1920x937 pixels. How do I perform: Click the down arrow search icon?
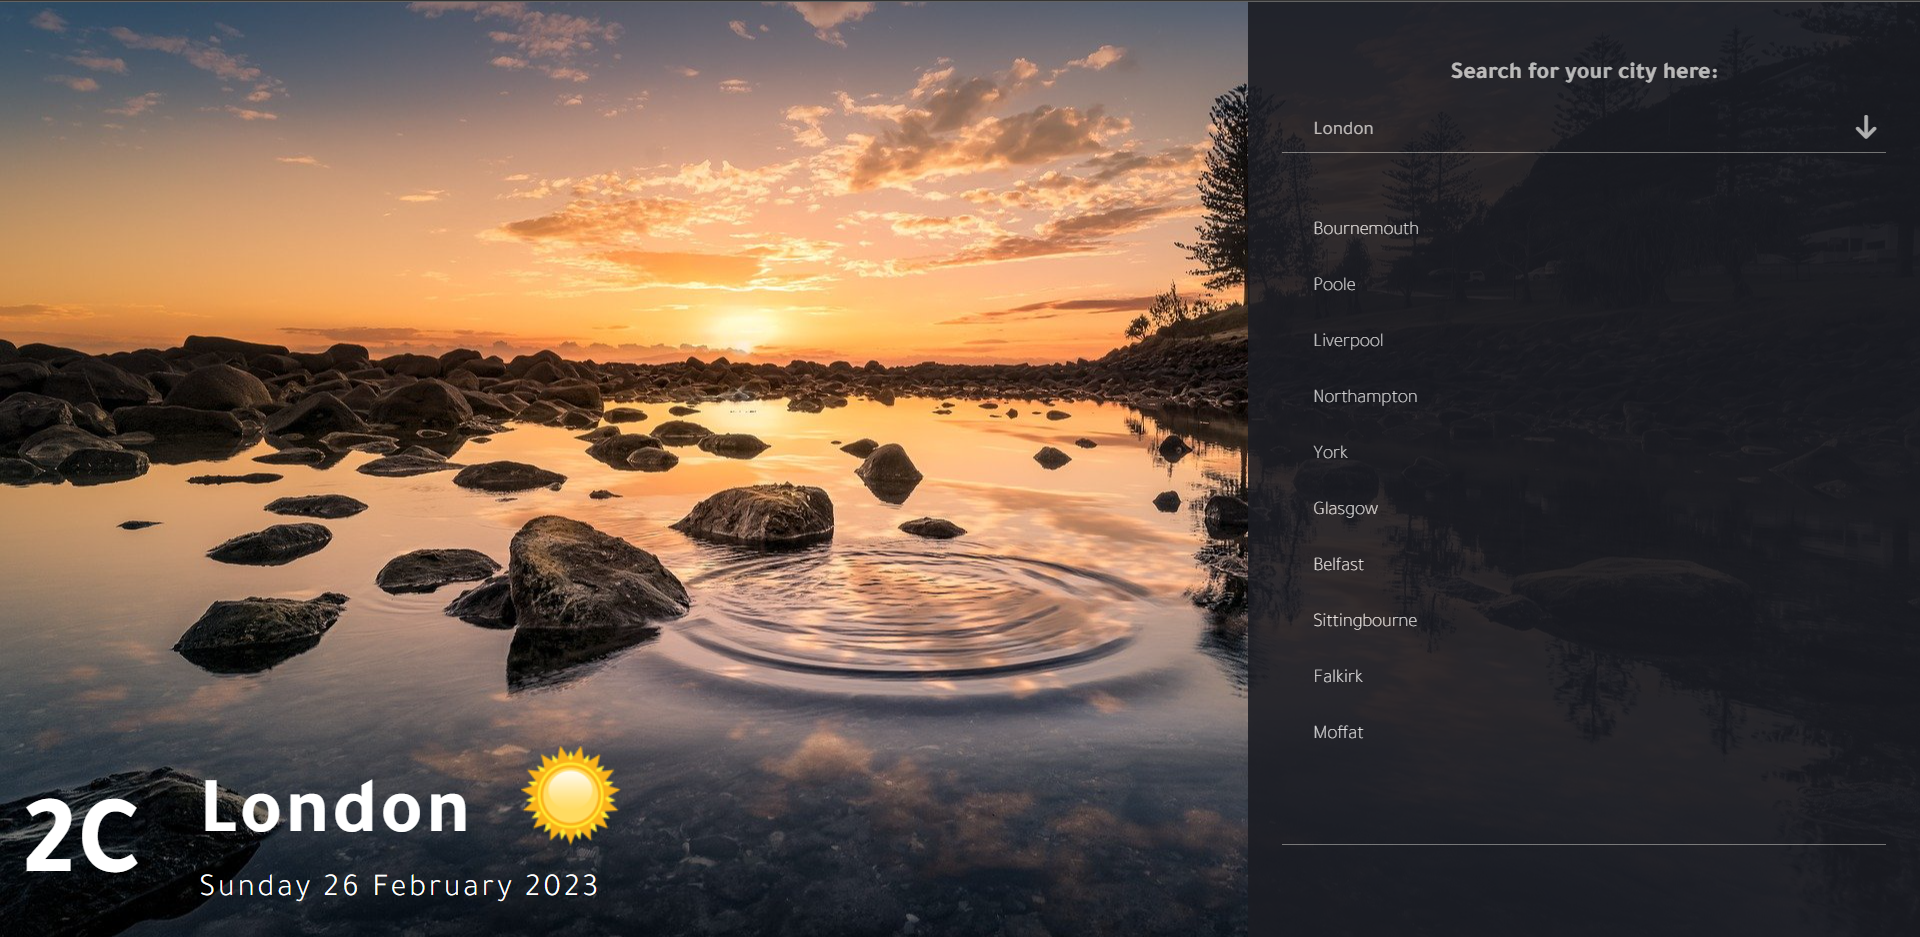pos(1865,128)
